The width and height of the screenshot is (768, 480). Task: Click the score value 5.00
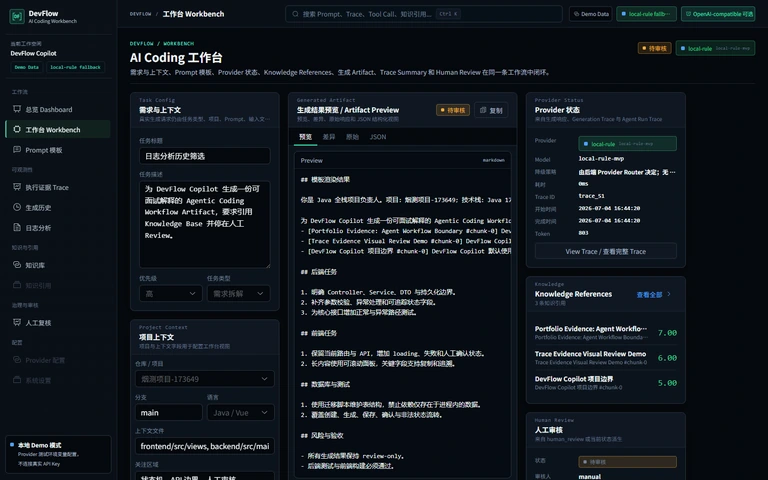[x=667, y=383]
